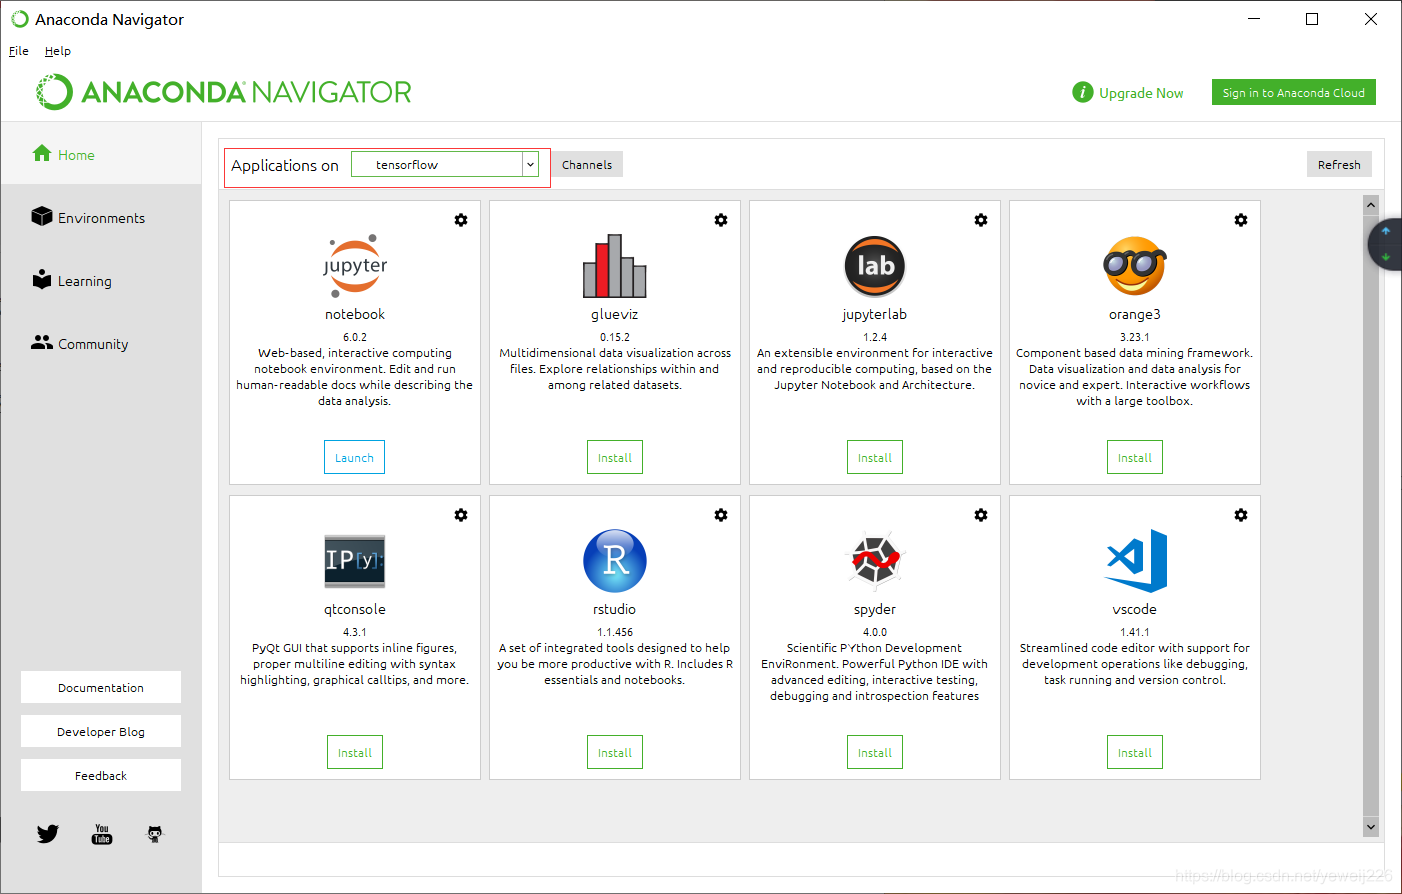The width and height of the screenshot is (1402, 894).
Task: Open settings gear on qtconsole card
Action: pyautogui.click(x=461, y=515)
